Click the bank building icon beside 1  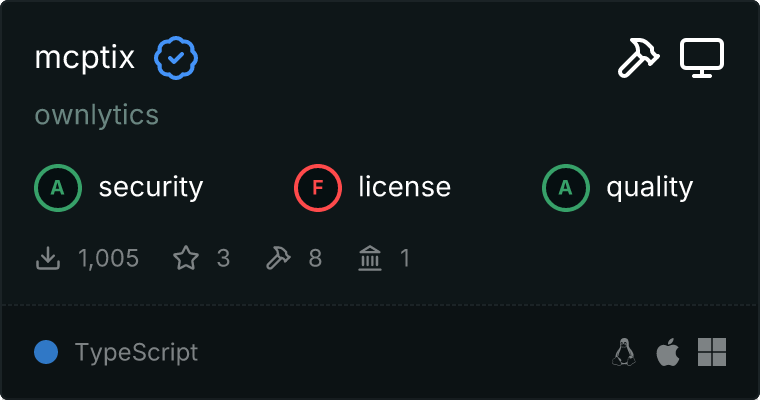click(370, 259)
